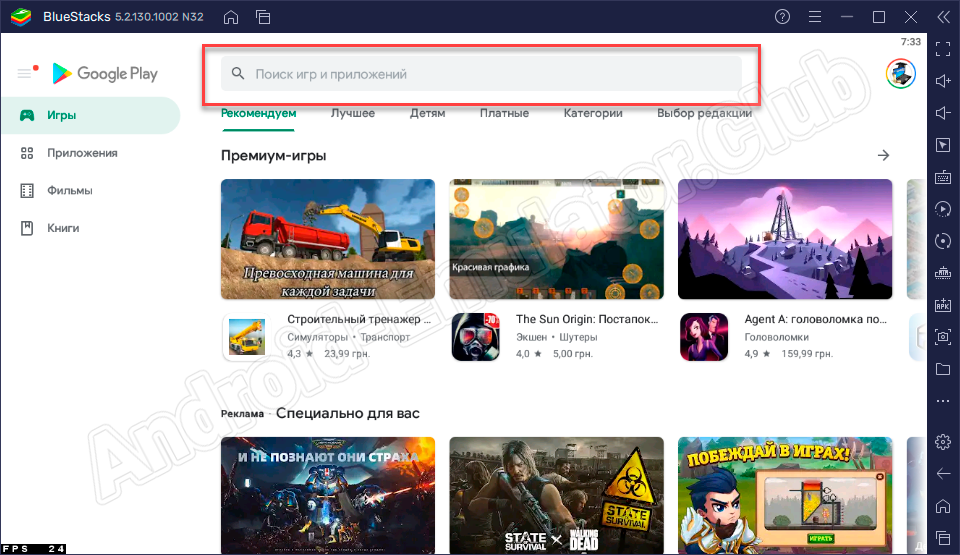The width and height of the screenshot is (960, 555).
Task: Open the Google account profile avatar
Action: 900,73
